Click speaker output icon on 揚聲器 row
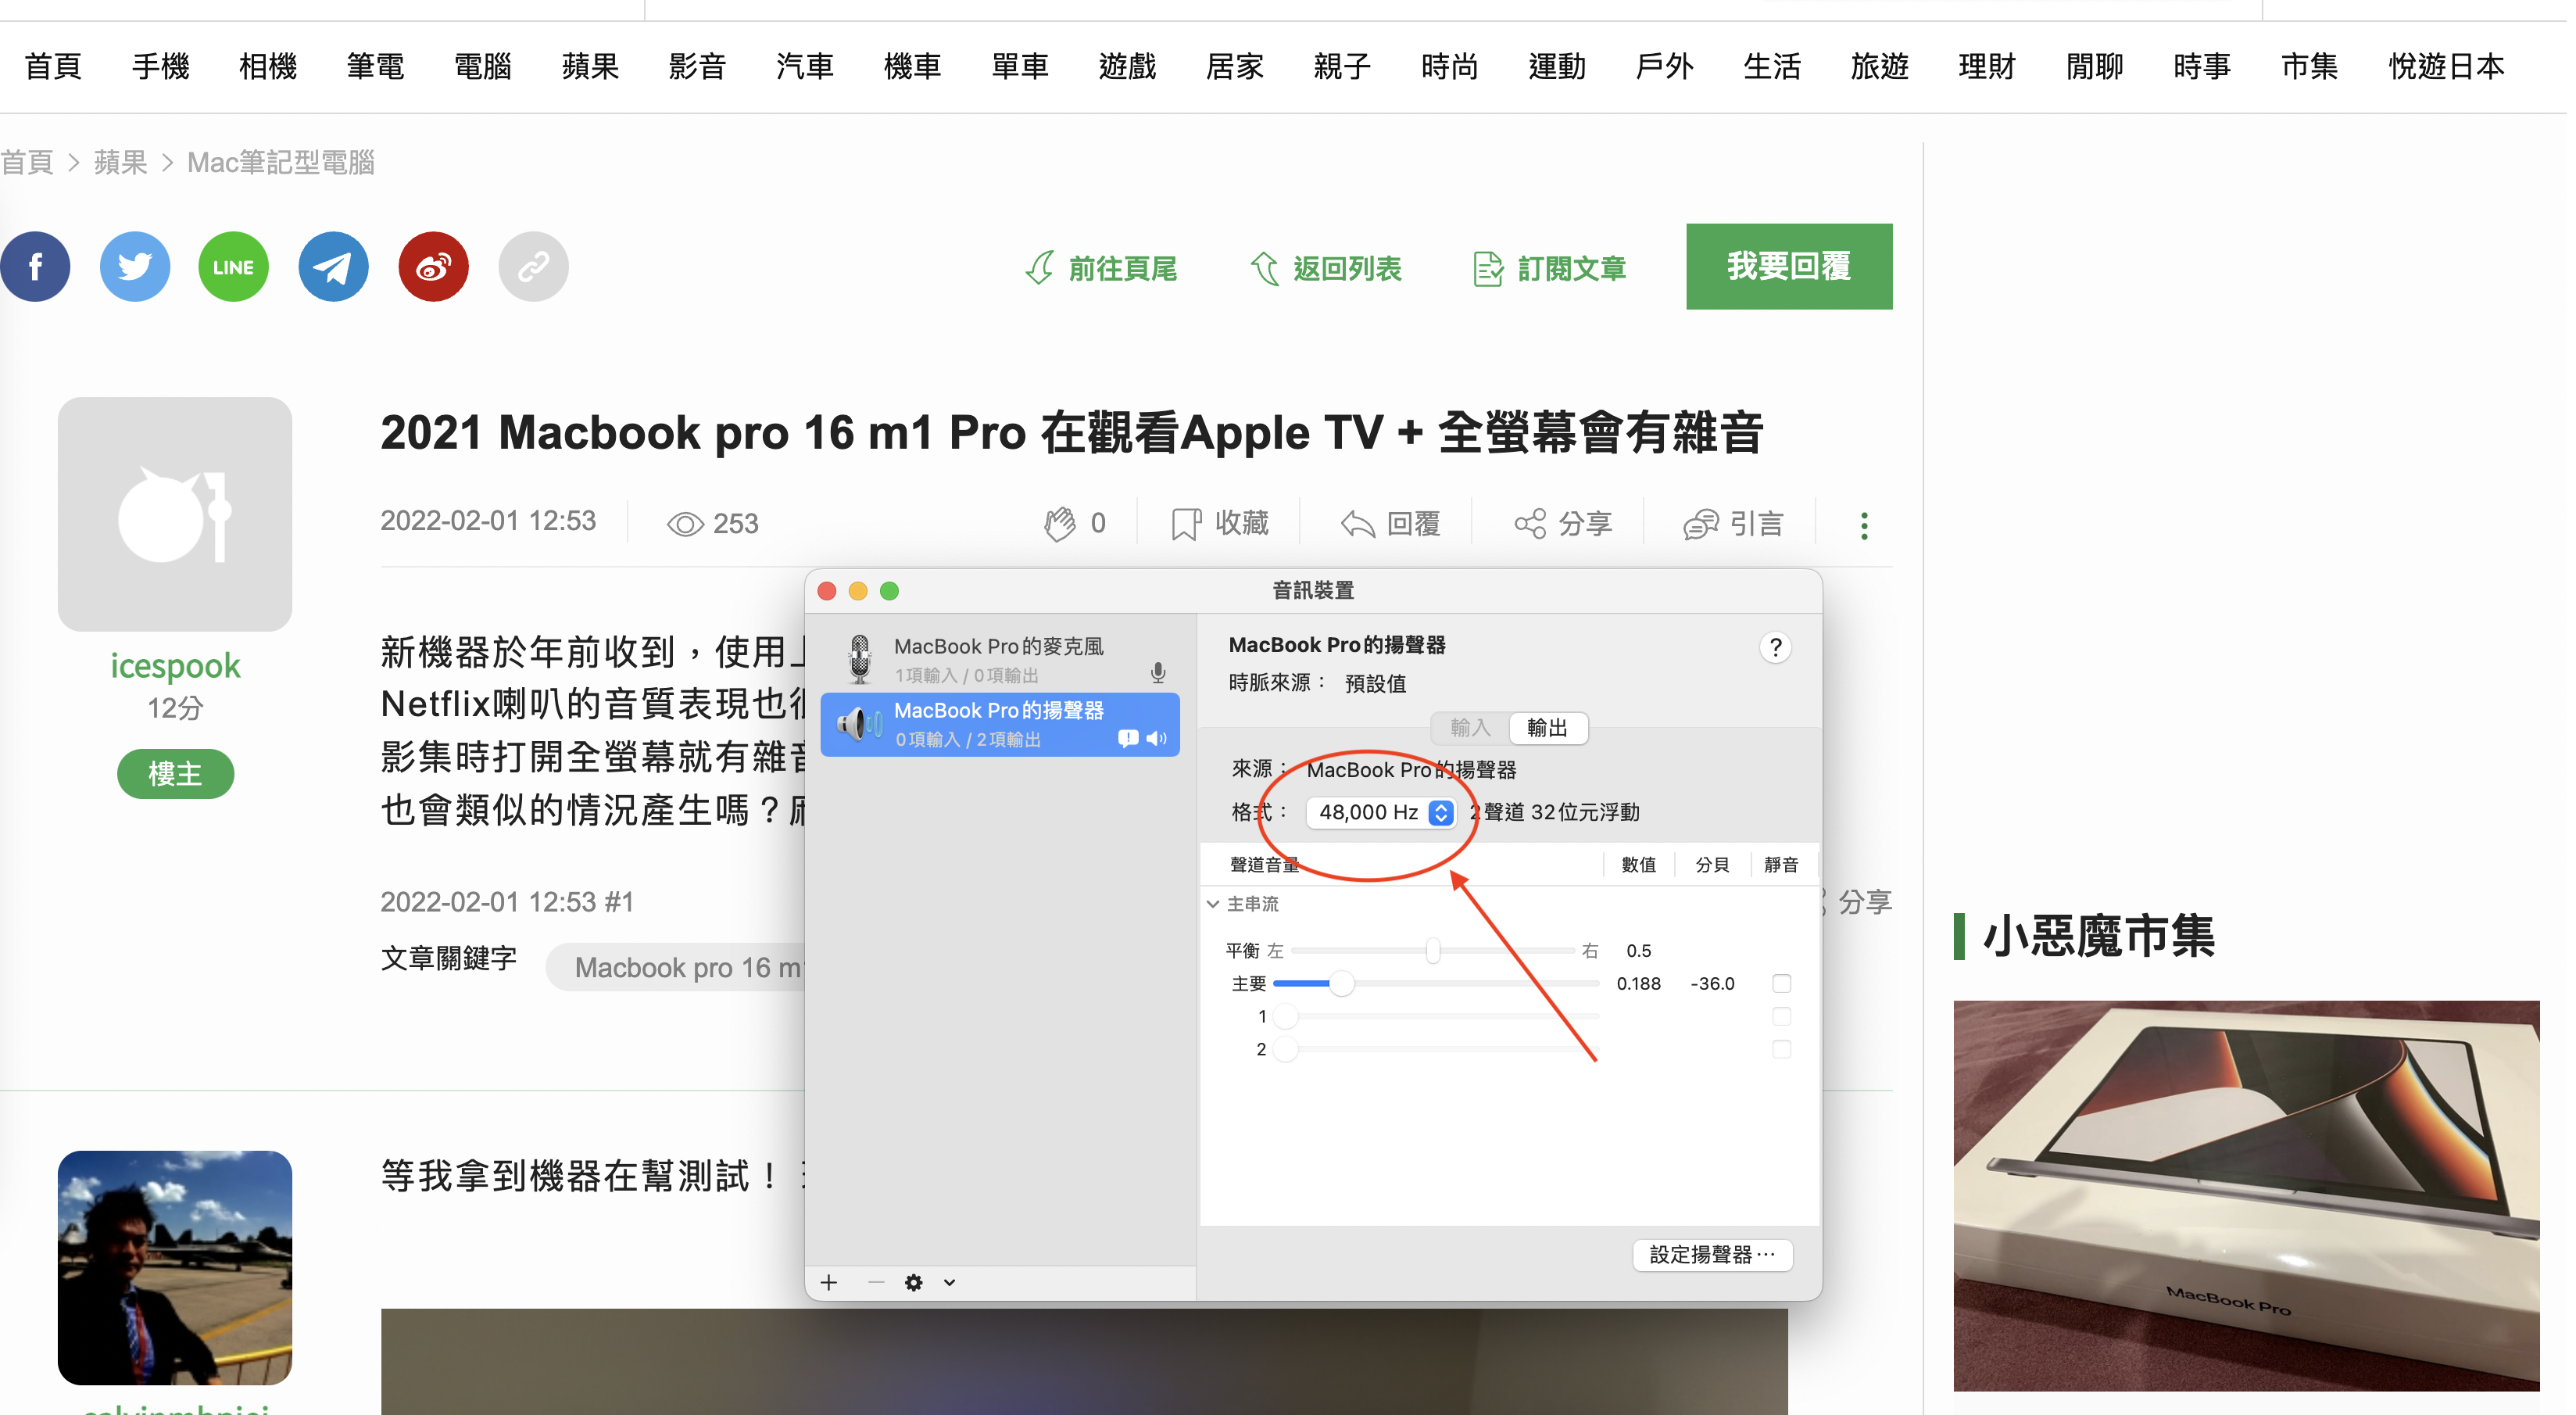 [1157, 738]
